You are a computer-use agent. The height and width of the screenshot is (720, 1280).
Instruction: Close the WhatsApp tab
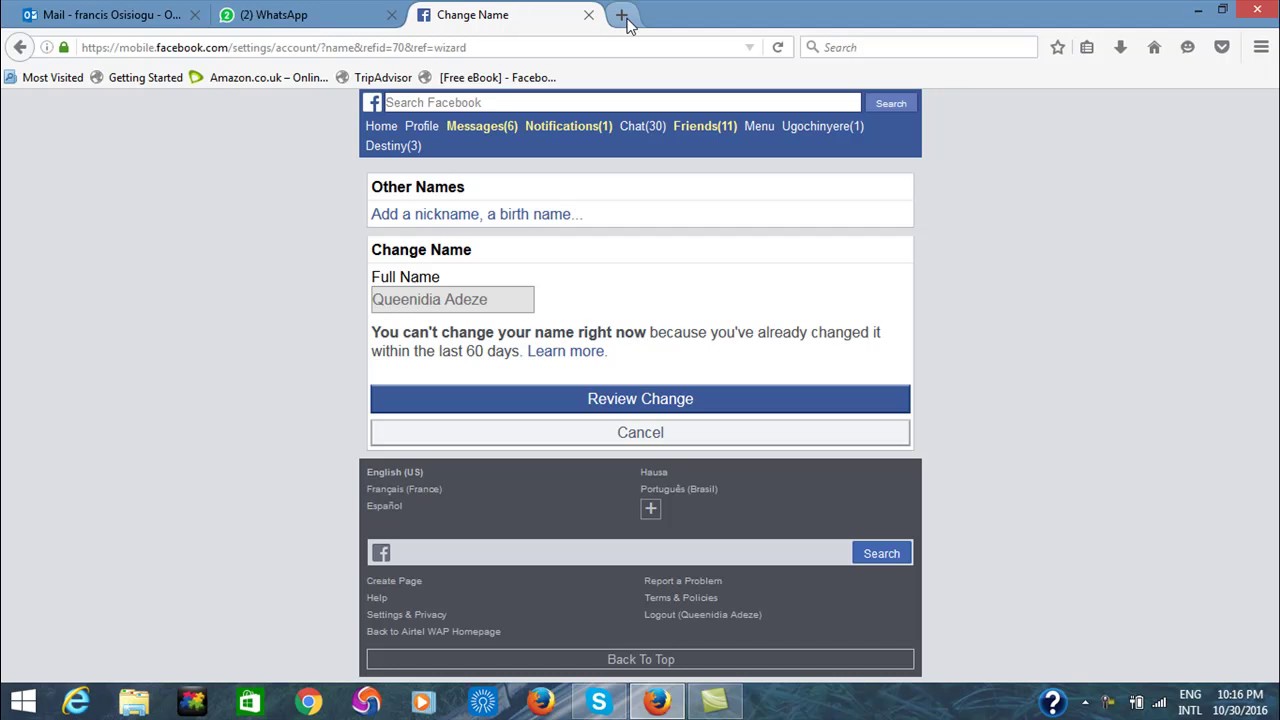click(x=391, y=15)
